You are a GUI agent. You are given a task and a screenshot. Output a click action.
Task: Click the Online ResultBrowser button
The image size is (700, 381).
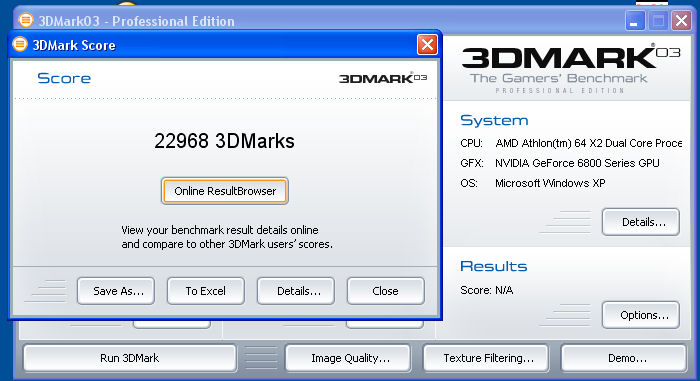(225, 191)
